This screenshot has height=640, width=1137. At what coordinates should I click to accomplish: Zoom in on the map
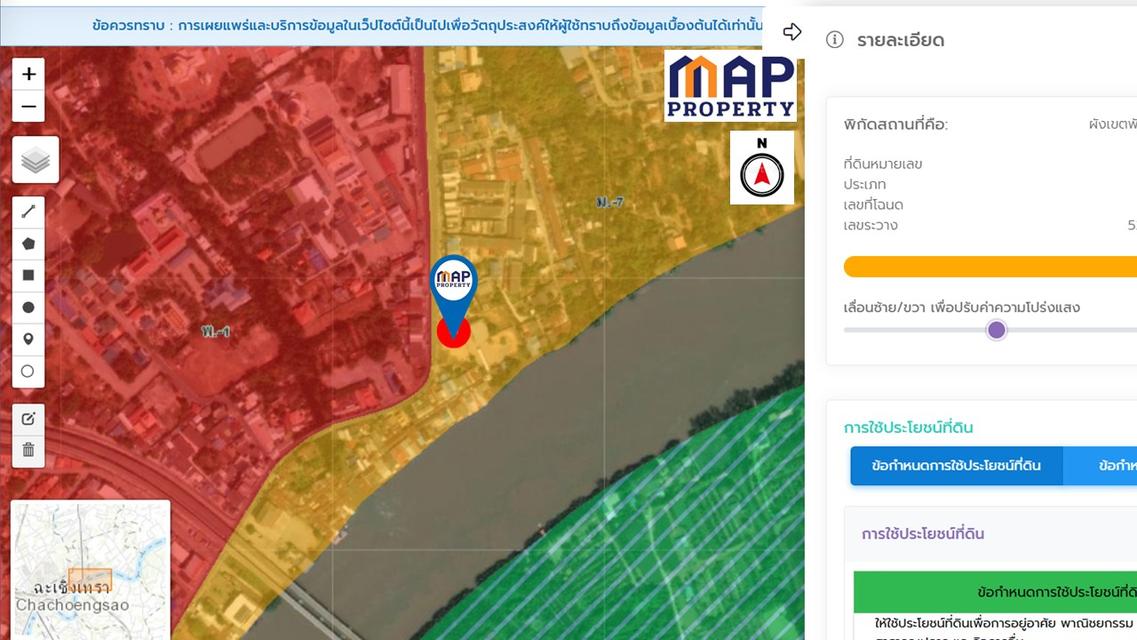[x=28, y=74]
